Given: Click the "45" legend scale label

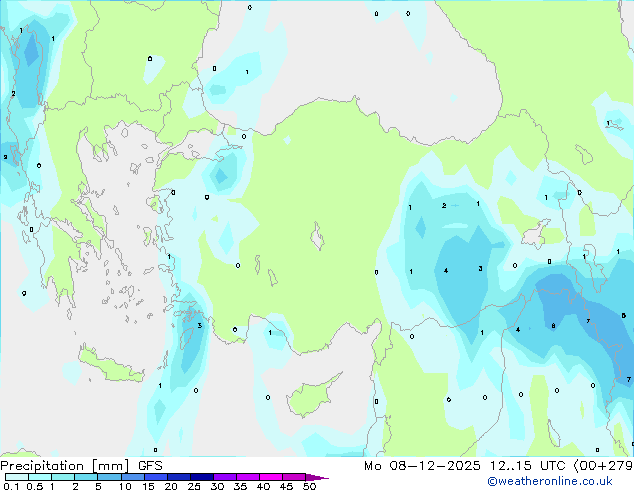Looking at the screenshot, I should (x=286, y=486).
